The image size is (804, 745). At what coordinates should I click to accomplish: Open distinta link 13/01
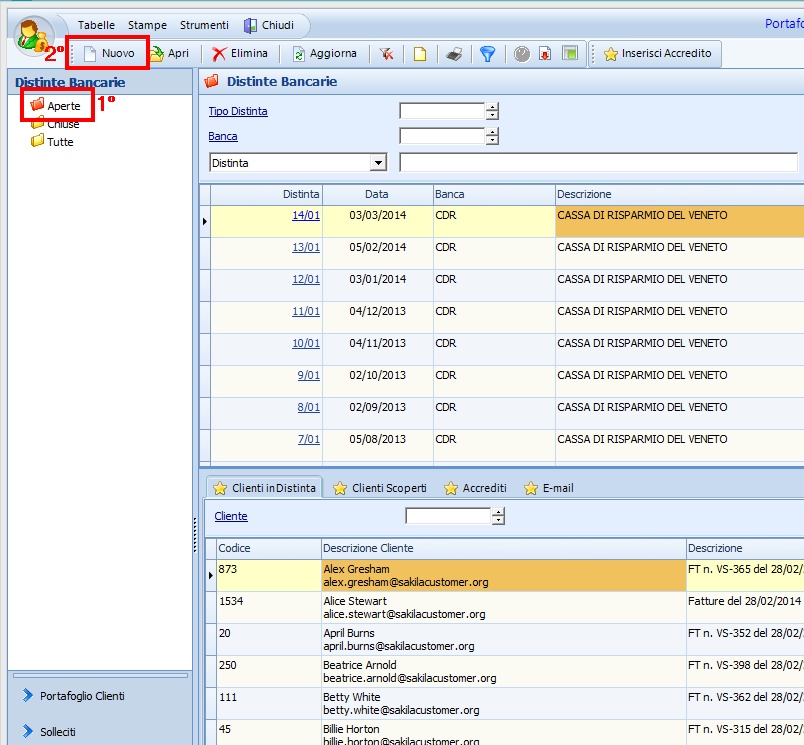pos(306,247)
